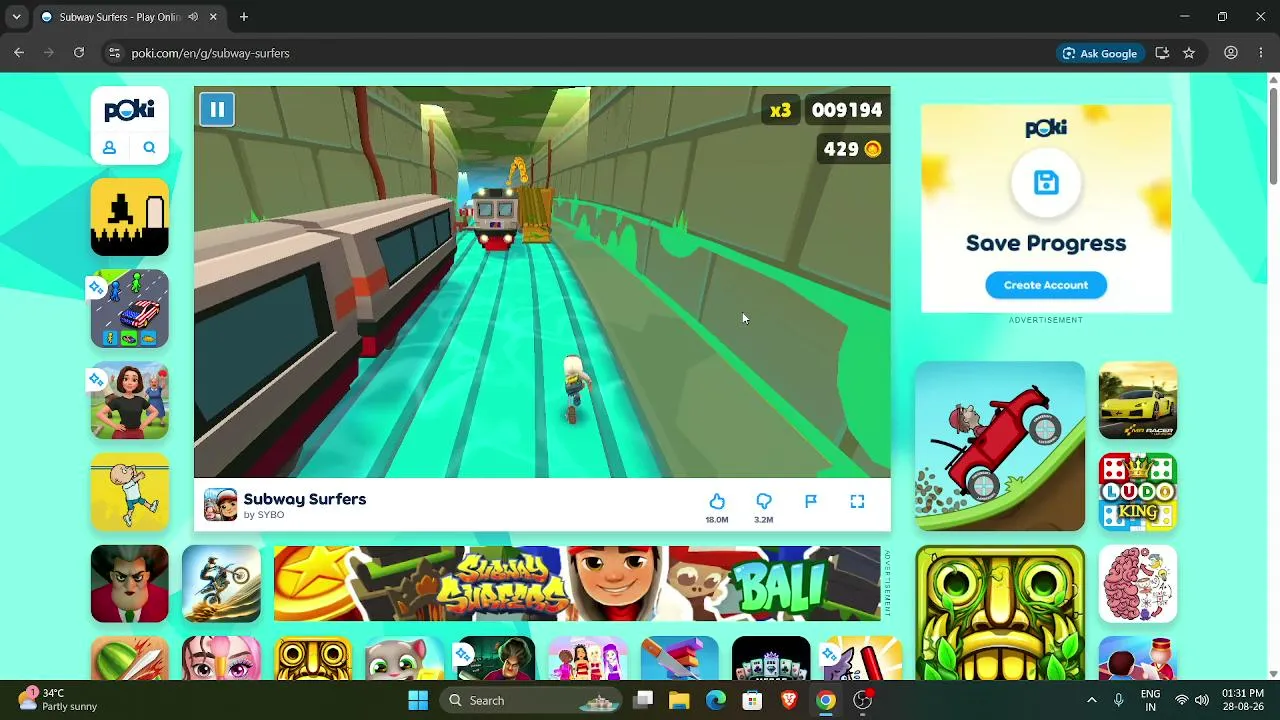Open the Poki search icon
The image size is (1280, 720).
coord(149,148)
